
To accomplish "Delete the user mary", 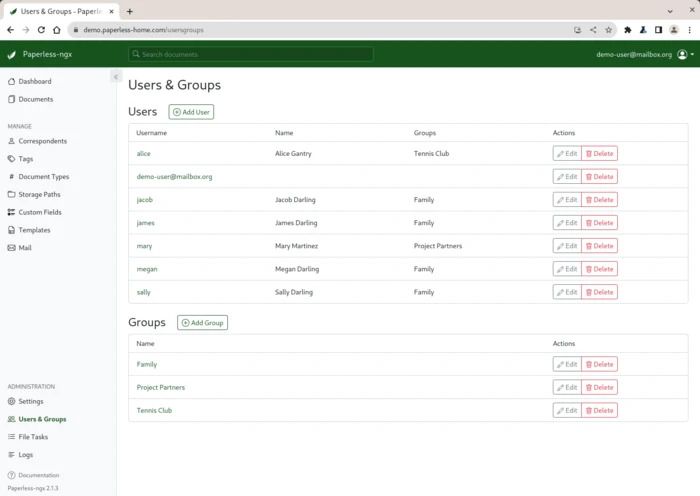I will tap(600, 246).
